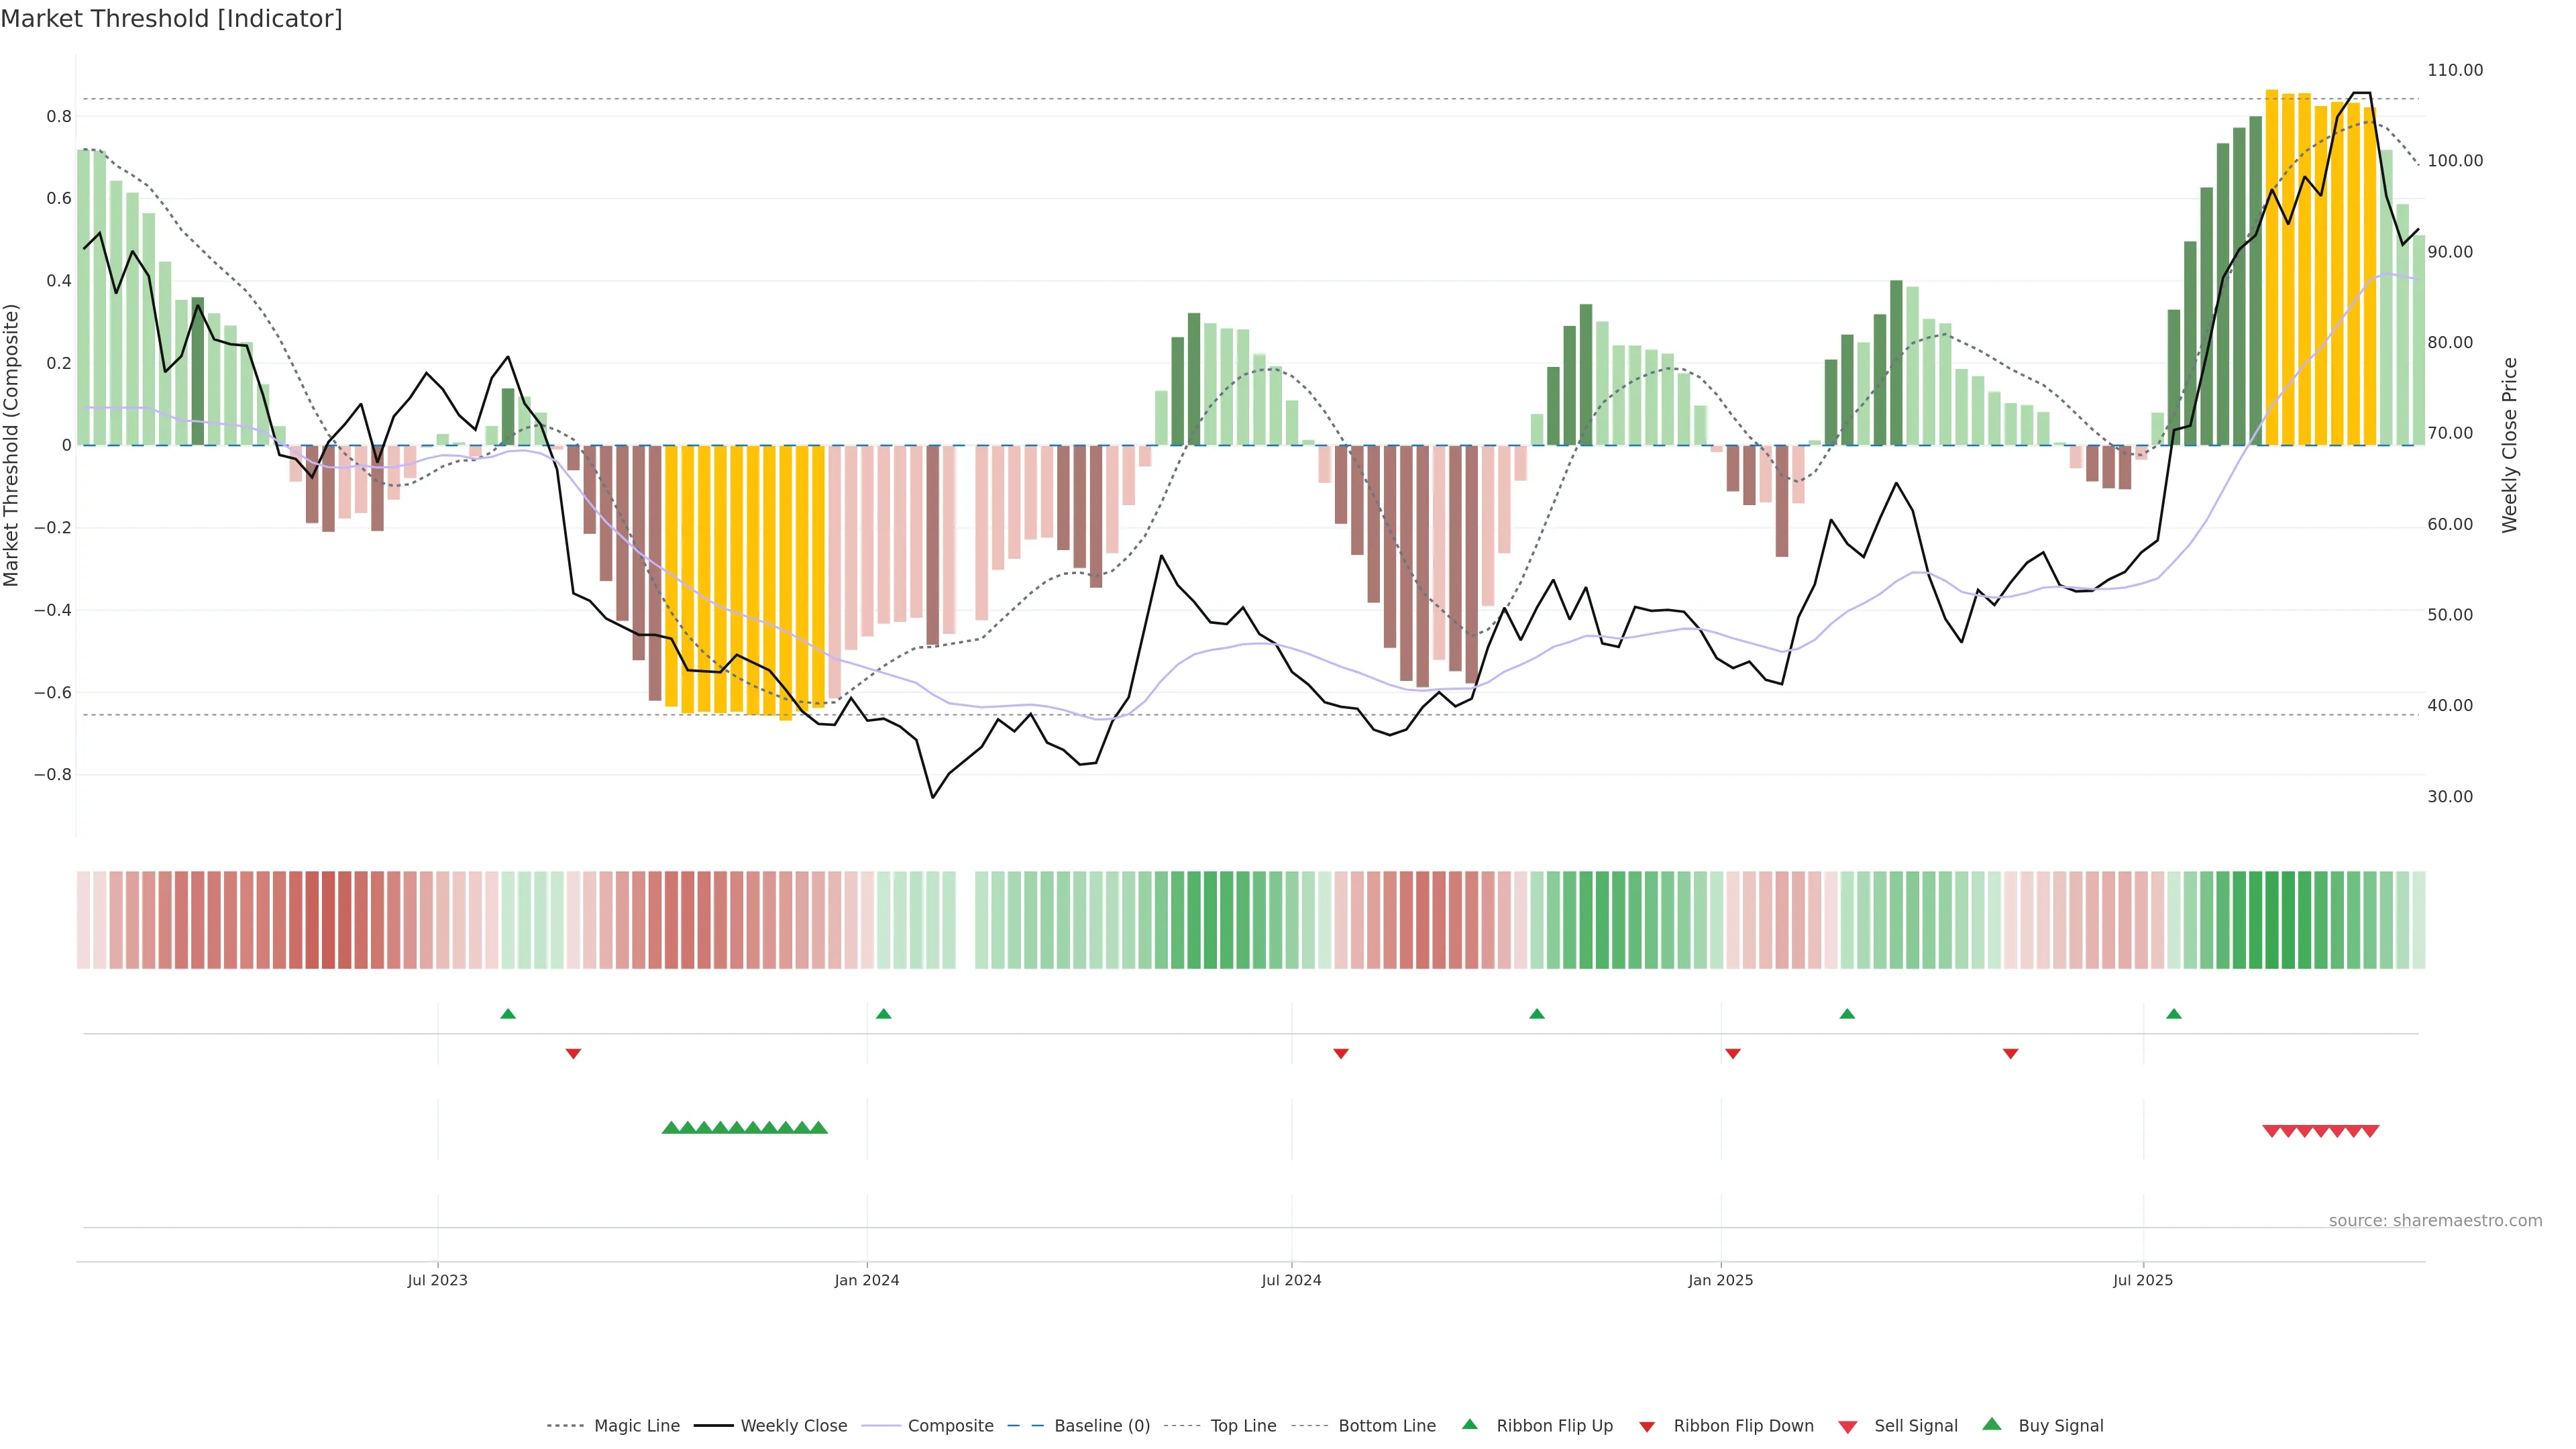Click the last ribbon flip up marker near Jul 2025

pos(2174,1014)
